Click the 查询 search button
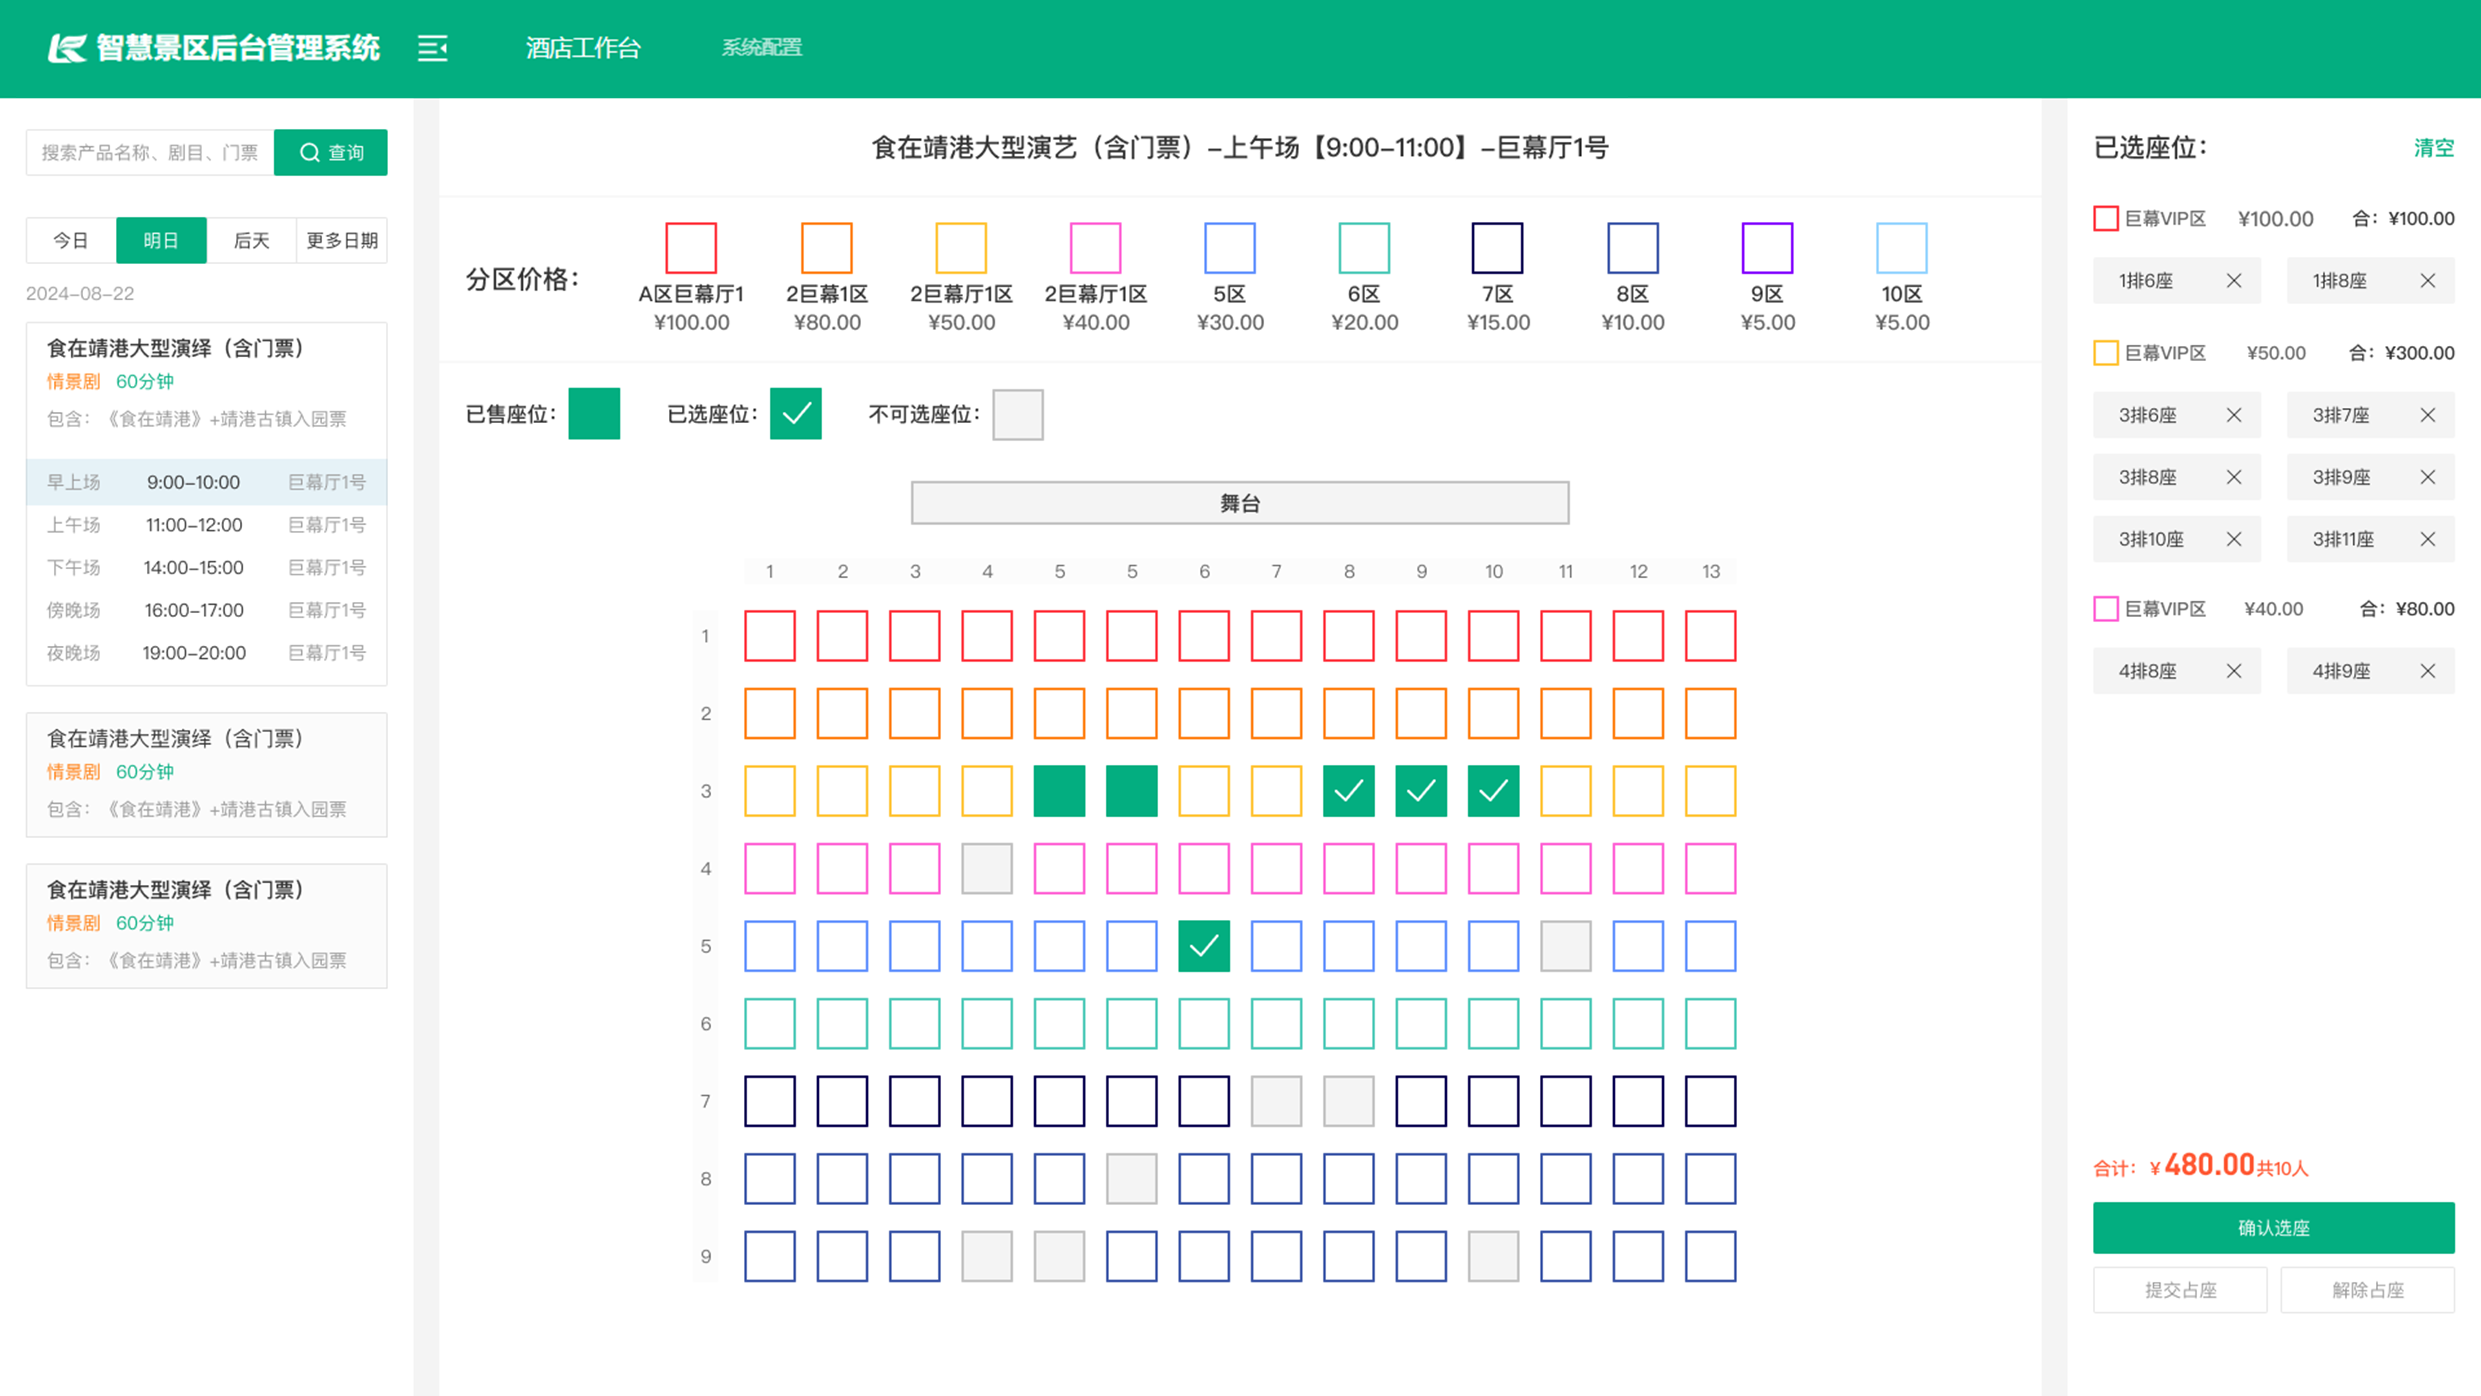2481x1396 pixels. [331, 152]
